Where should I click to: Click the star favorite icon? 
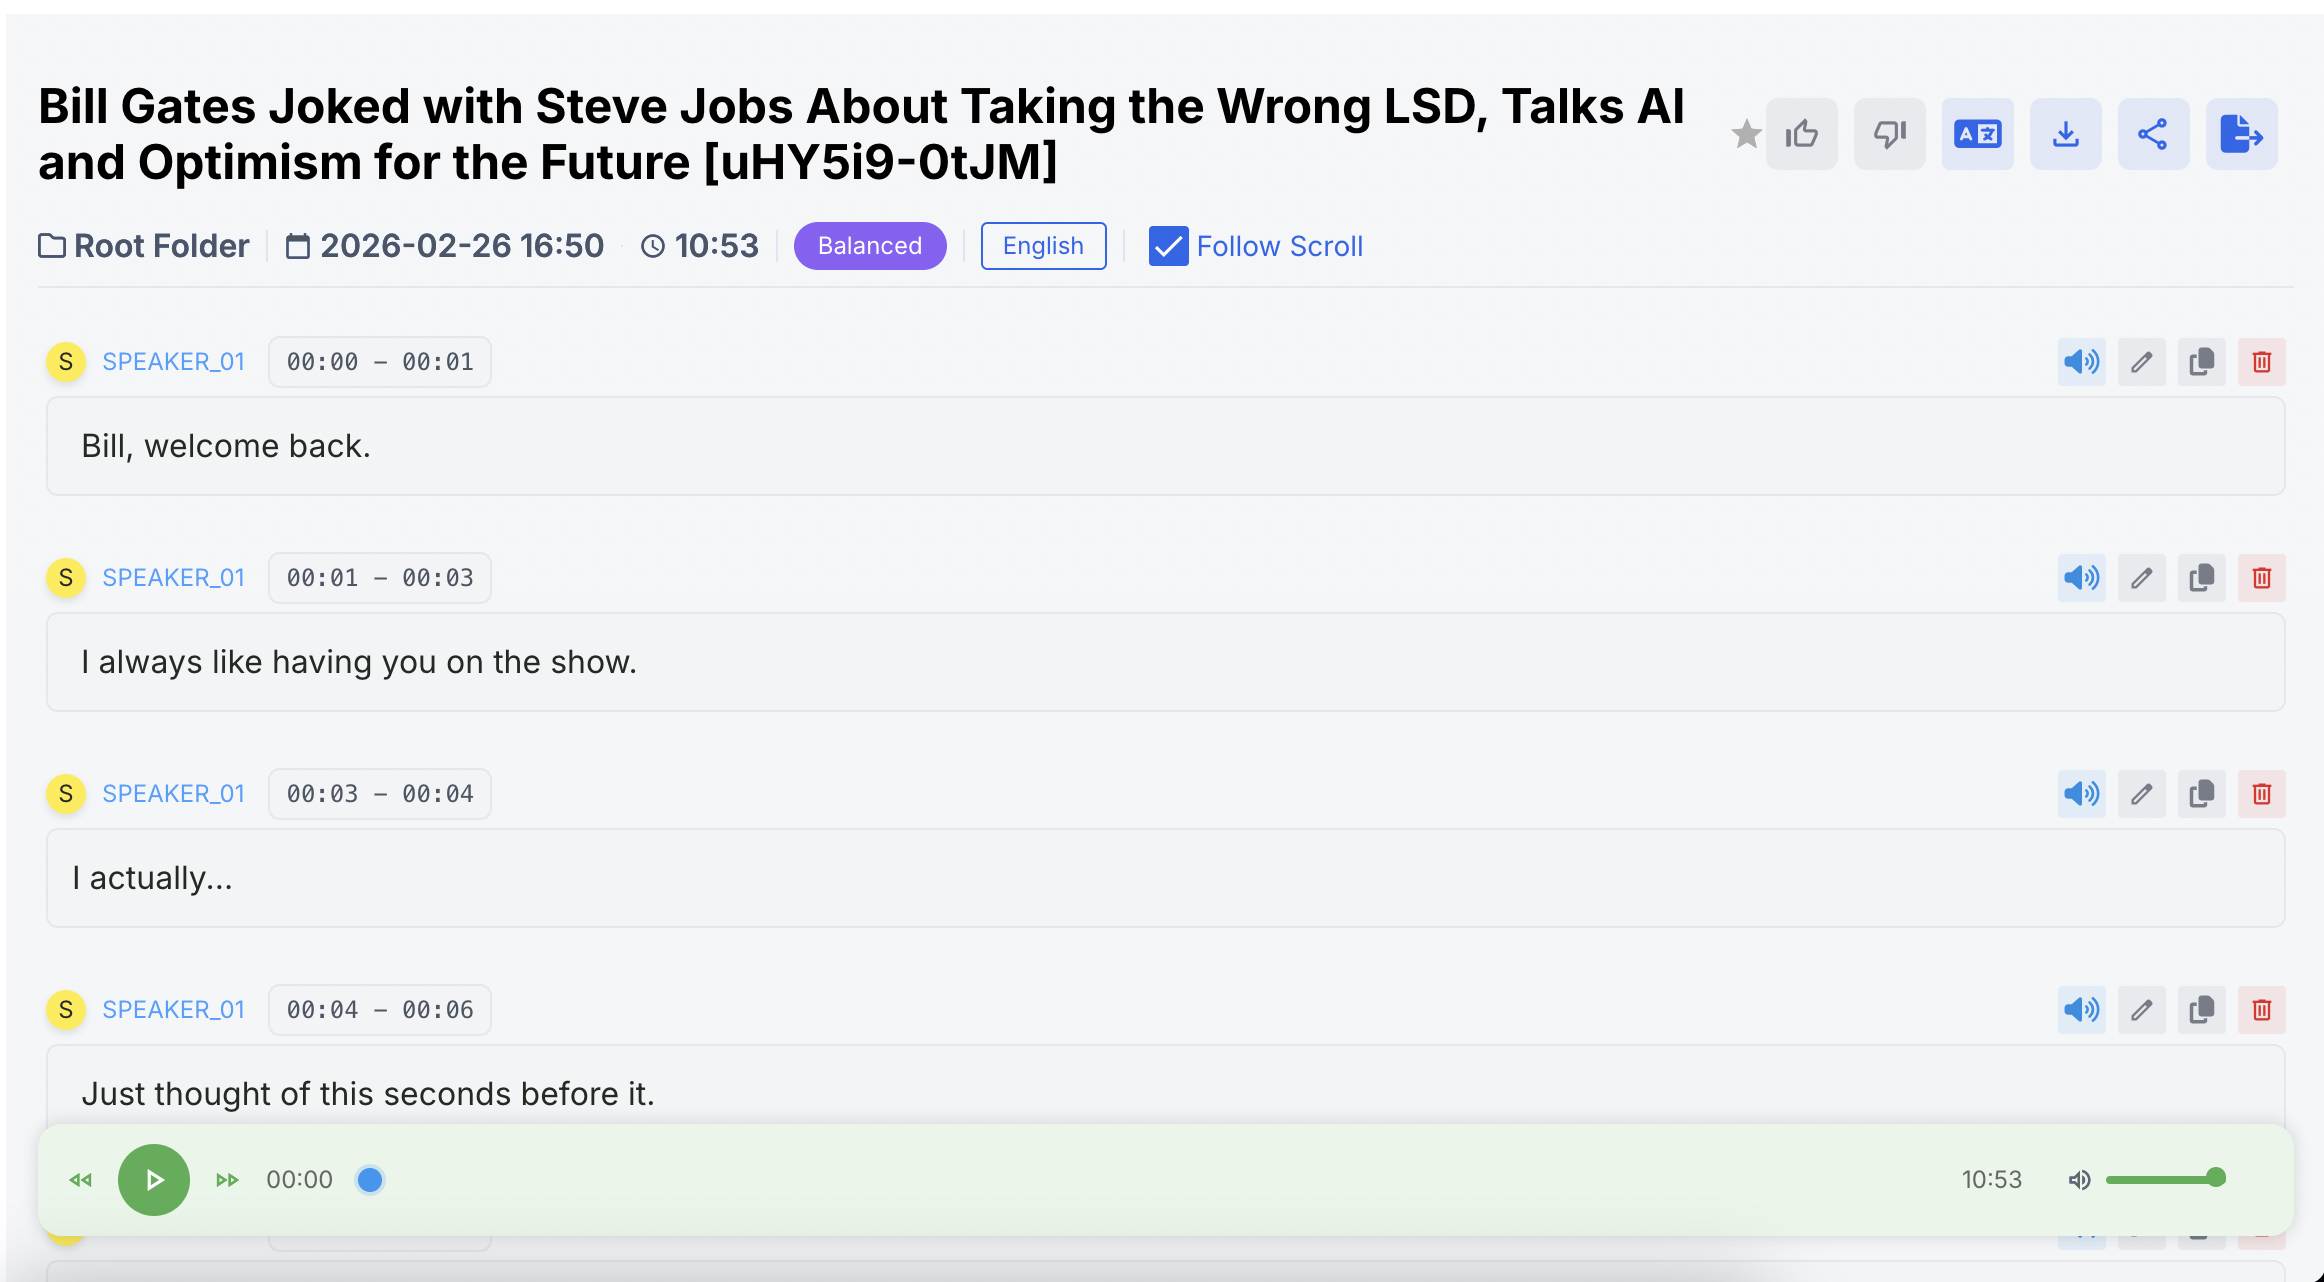coord(1745,134)
